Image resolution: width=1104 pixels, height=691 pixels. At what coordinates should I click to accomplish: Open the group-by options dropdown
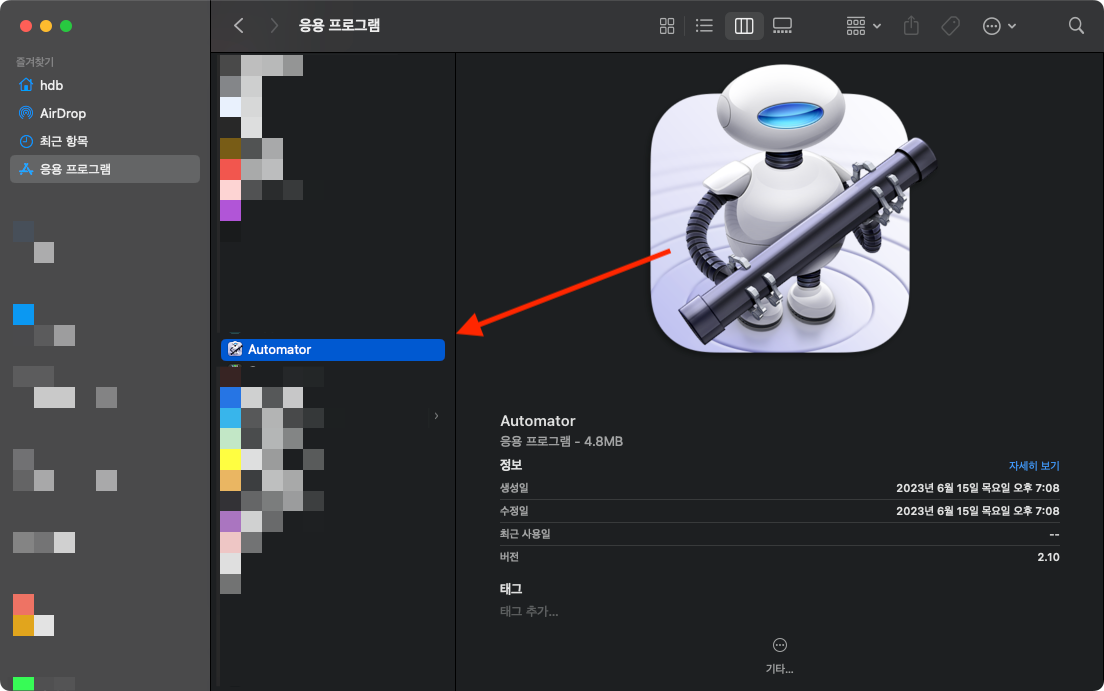[863, 26]
